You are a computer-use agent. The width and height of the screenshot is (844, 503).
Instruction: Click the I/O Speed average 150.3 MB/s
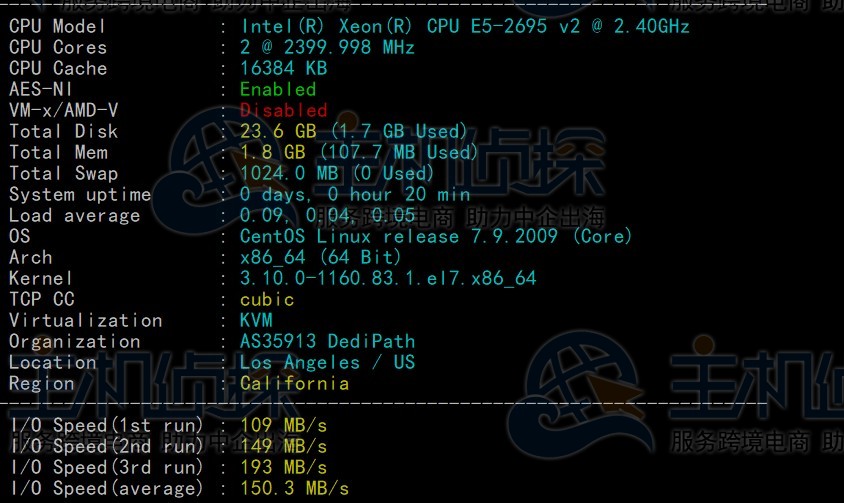click(x=294, y=489)
